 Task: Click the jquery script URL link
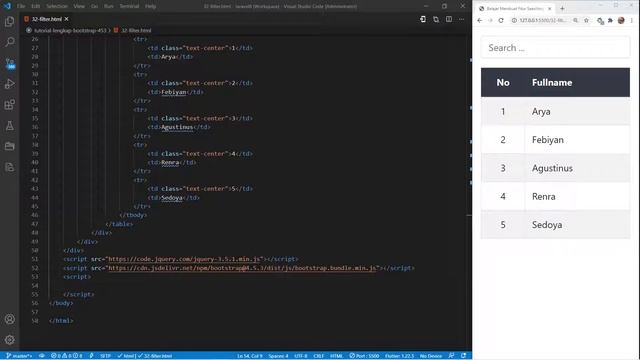[185, 259]
